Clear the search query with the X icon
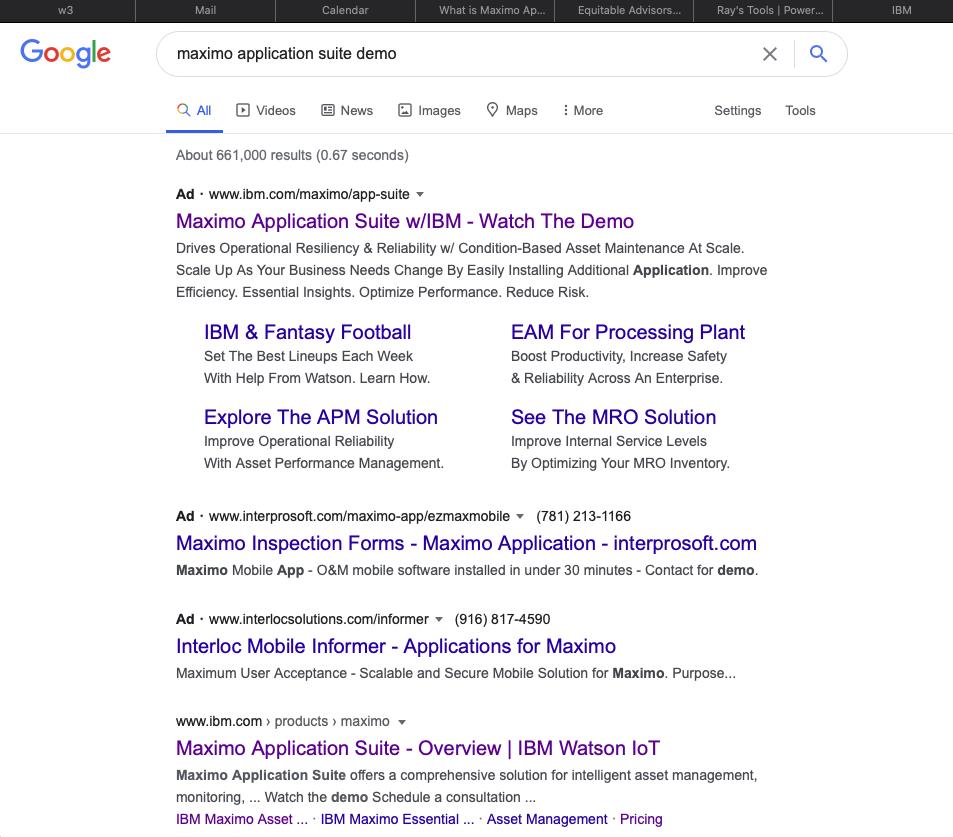This screenshot has width=953, height=837. 770,54
